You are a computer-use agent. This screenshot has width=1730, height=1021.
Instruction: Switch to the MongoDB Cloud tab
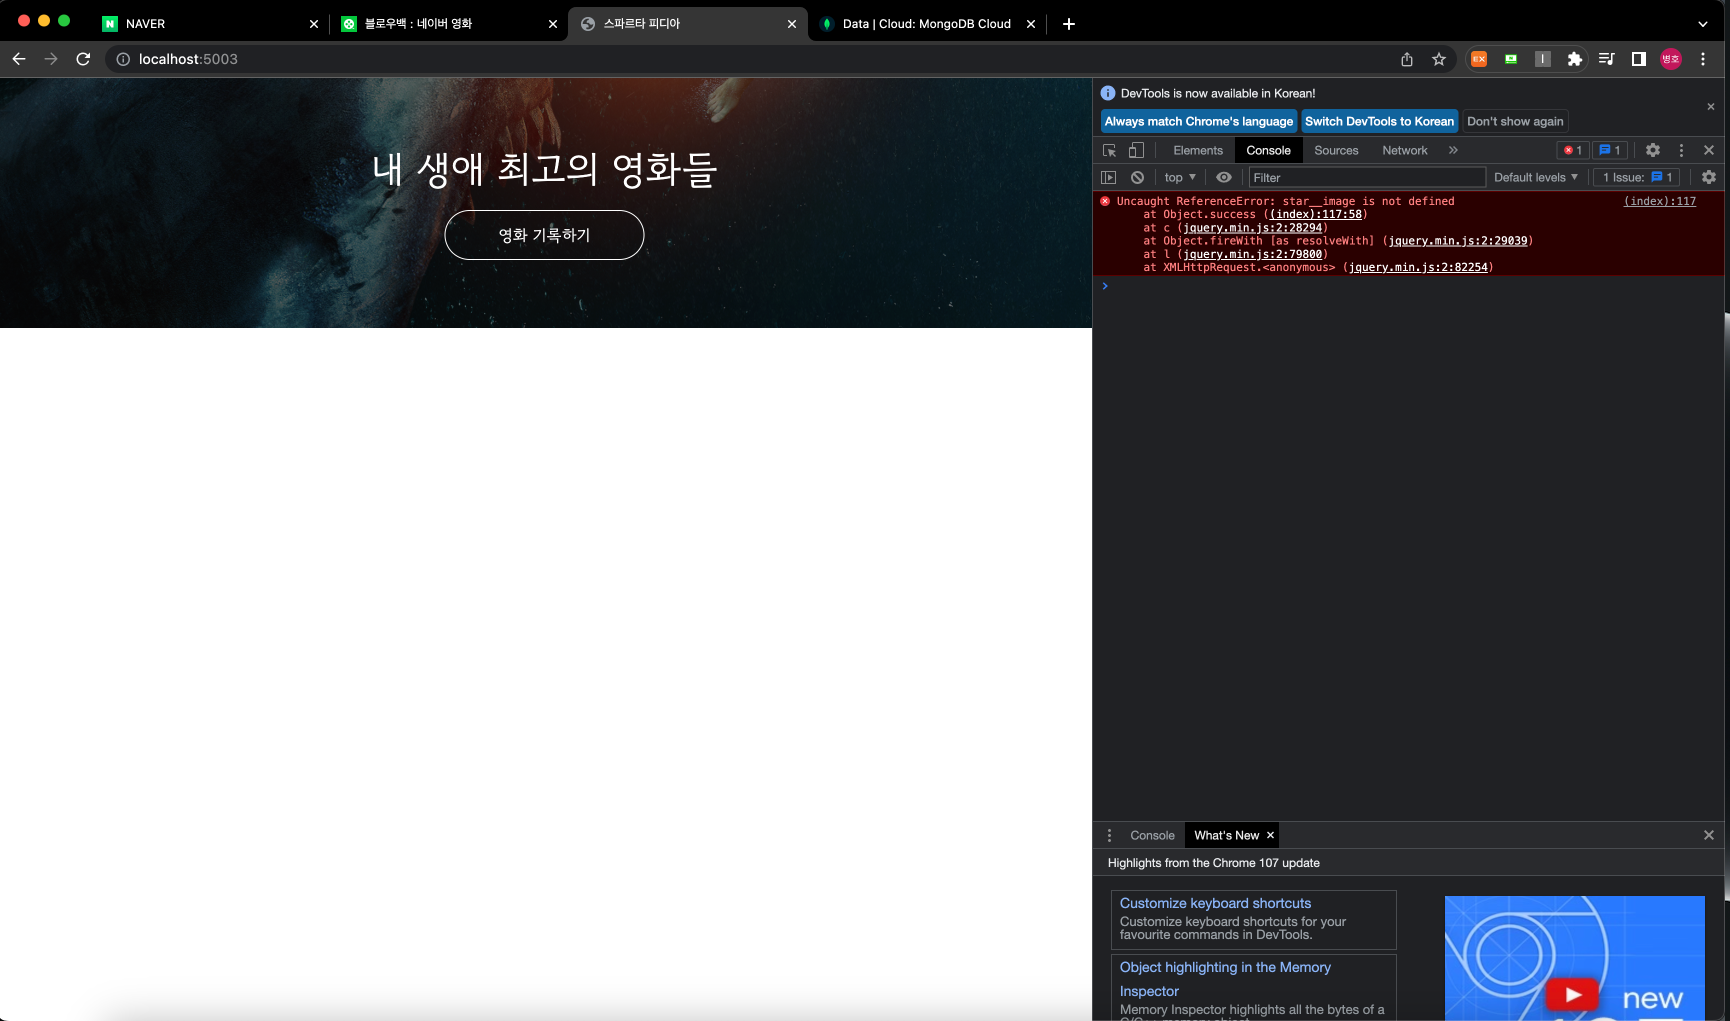926,24
